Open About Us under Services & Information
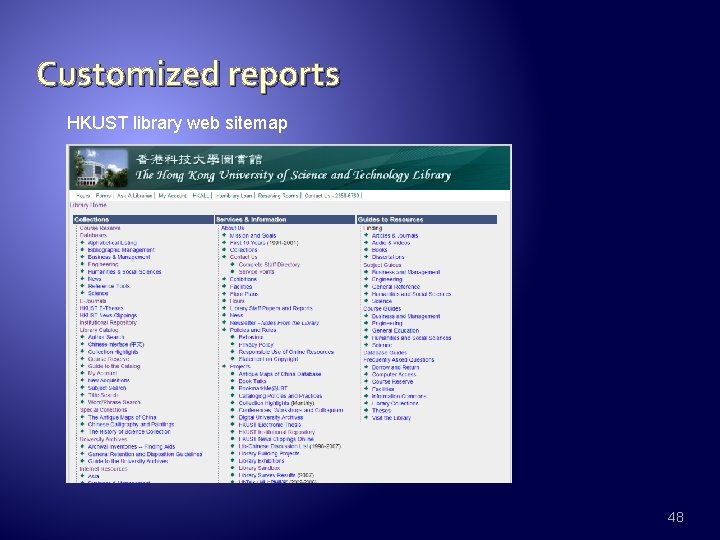The image size is (720, 540). pos(232,228)
